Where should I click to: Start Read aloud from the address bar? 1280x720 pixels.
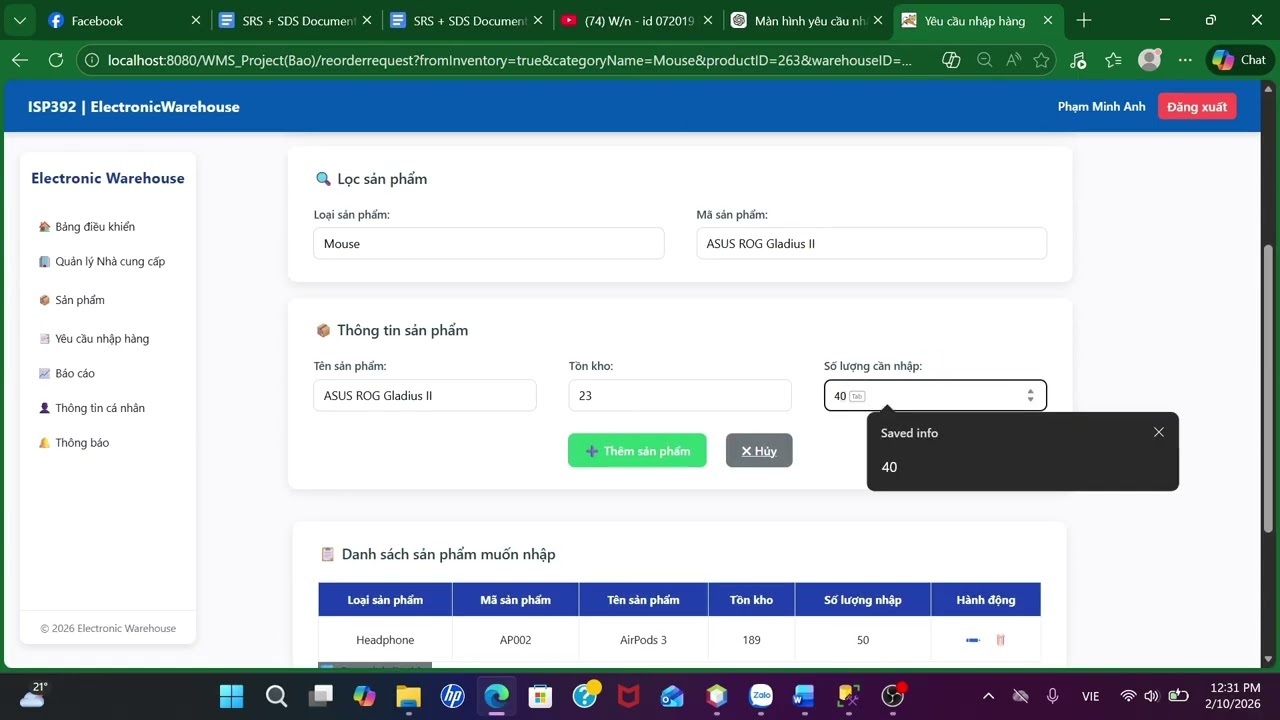click(1014, 60)
